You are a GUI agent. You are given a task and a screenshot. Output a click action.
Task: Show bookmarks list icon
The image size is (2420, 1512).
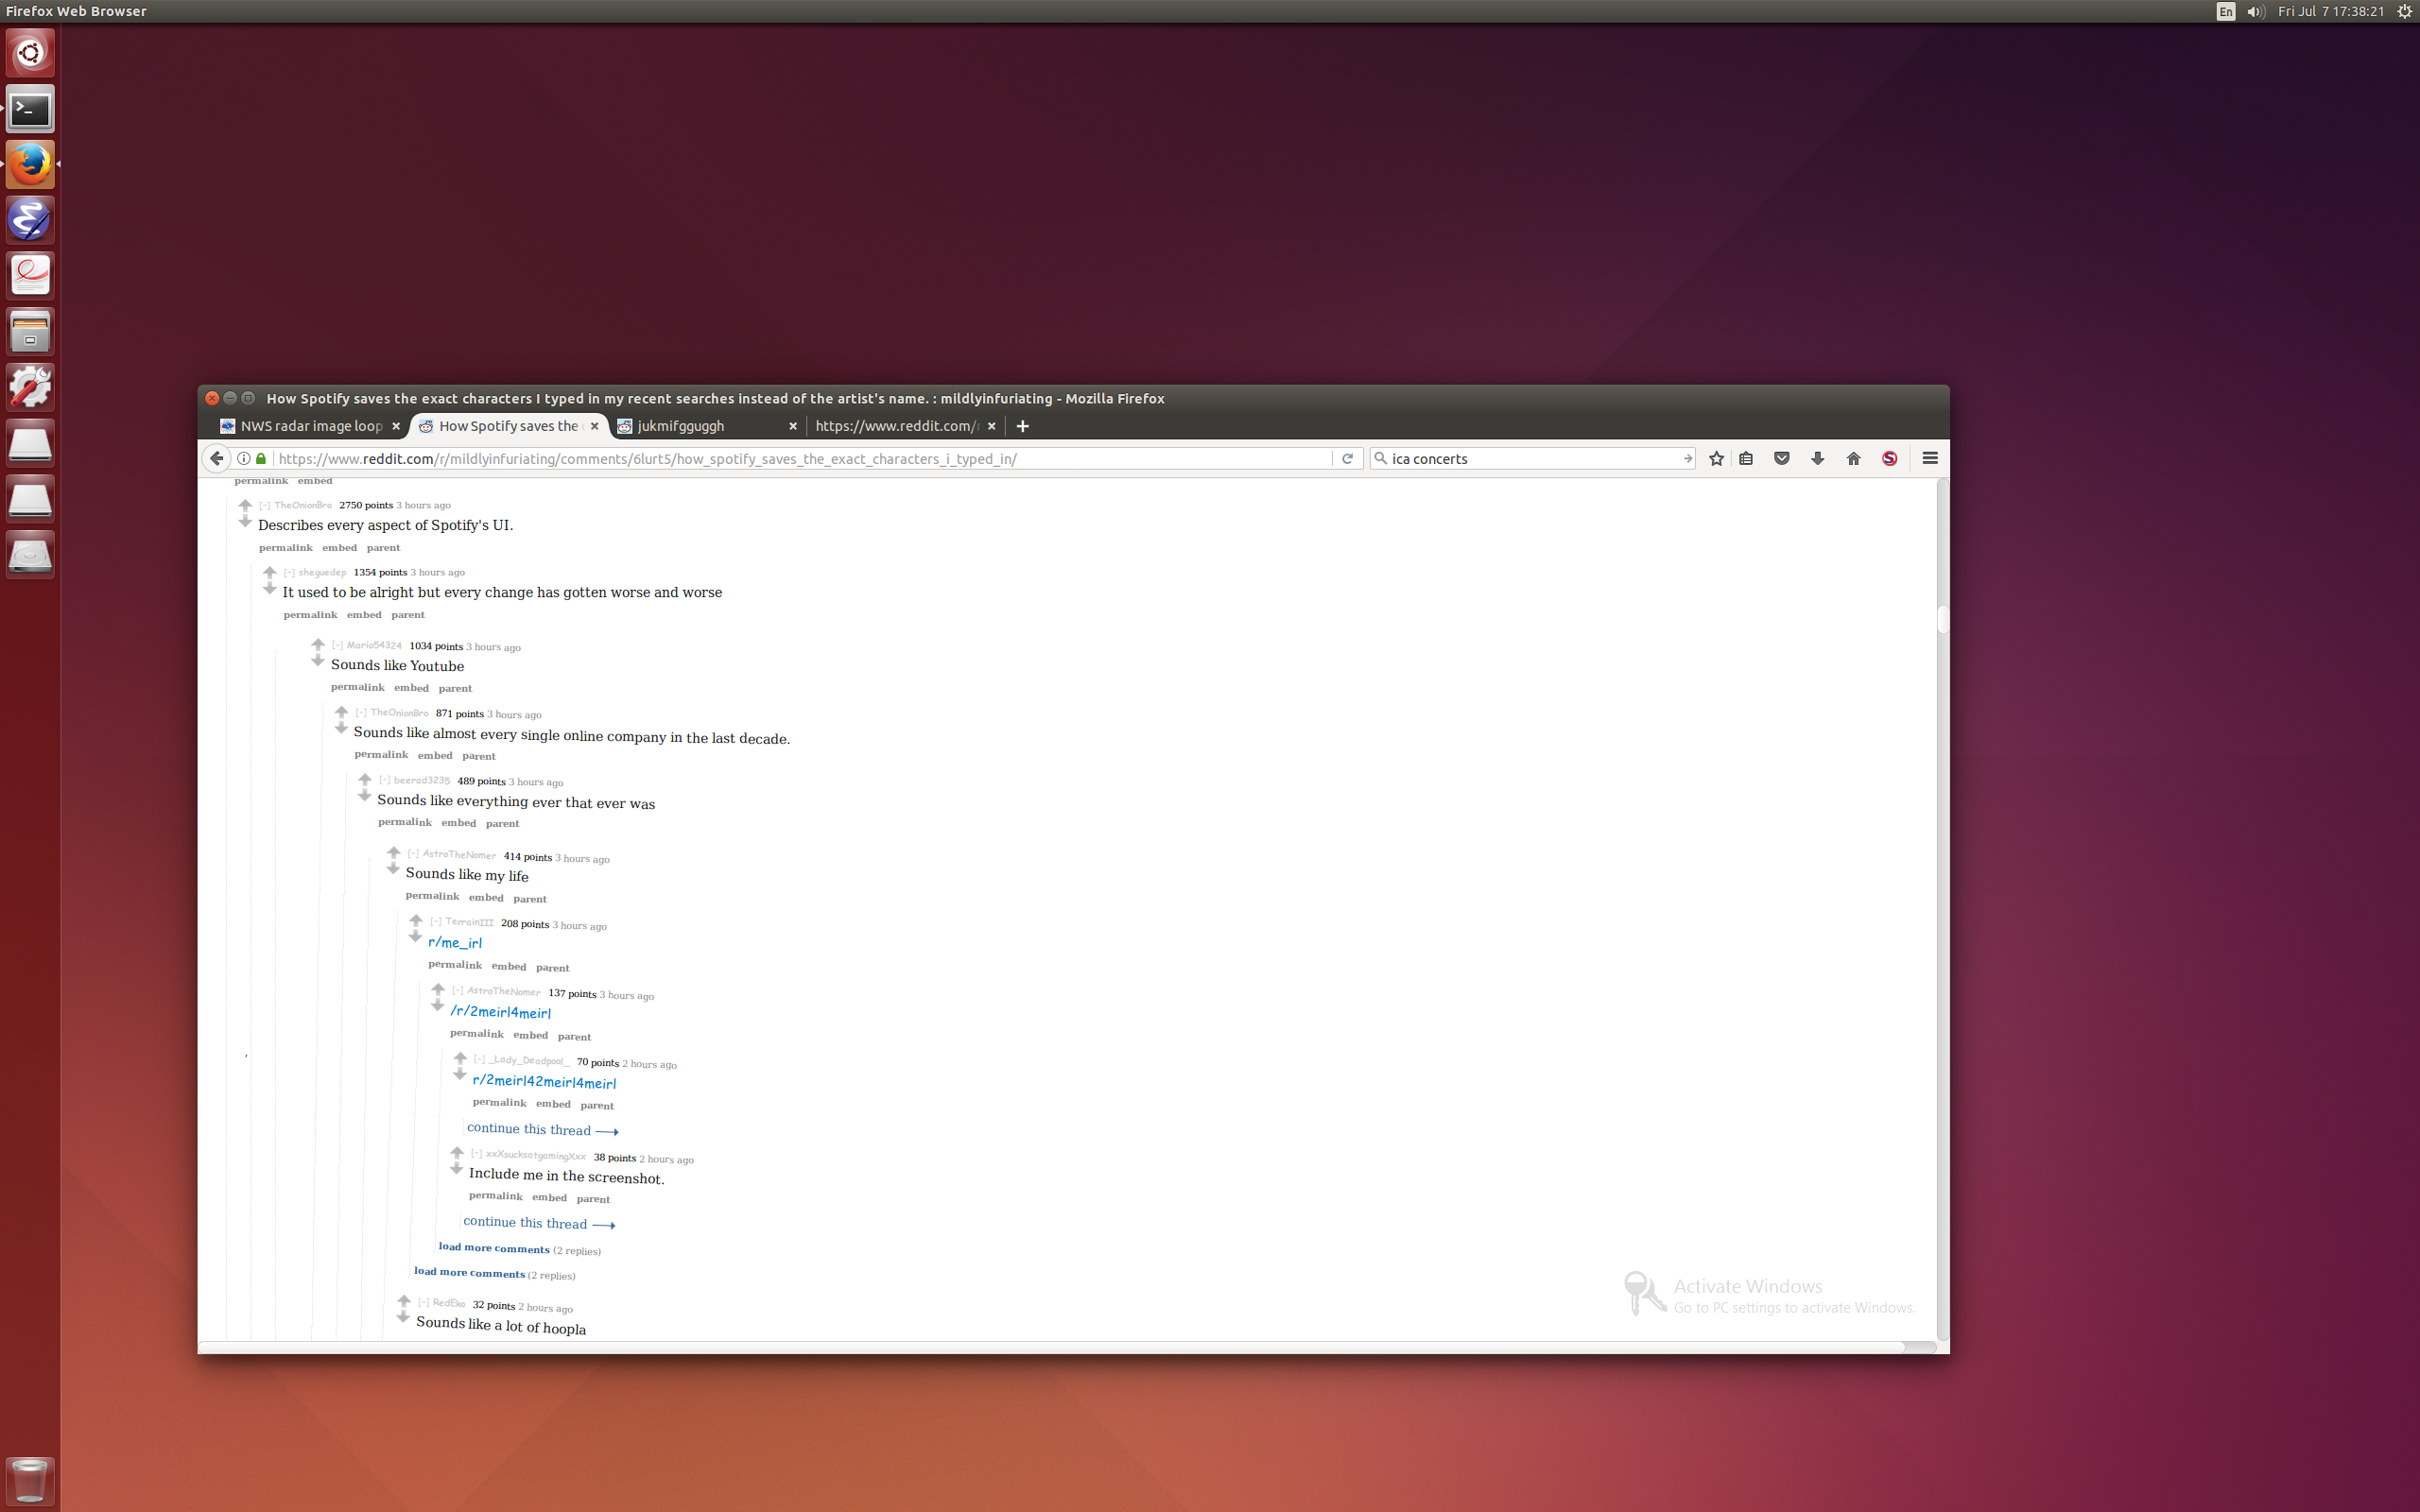click(1746, 458)
